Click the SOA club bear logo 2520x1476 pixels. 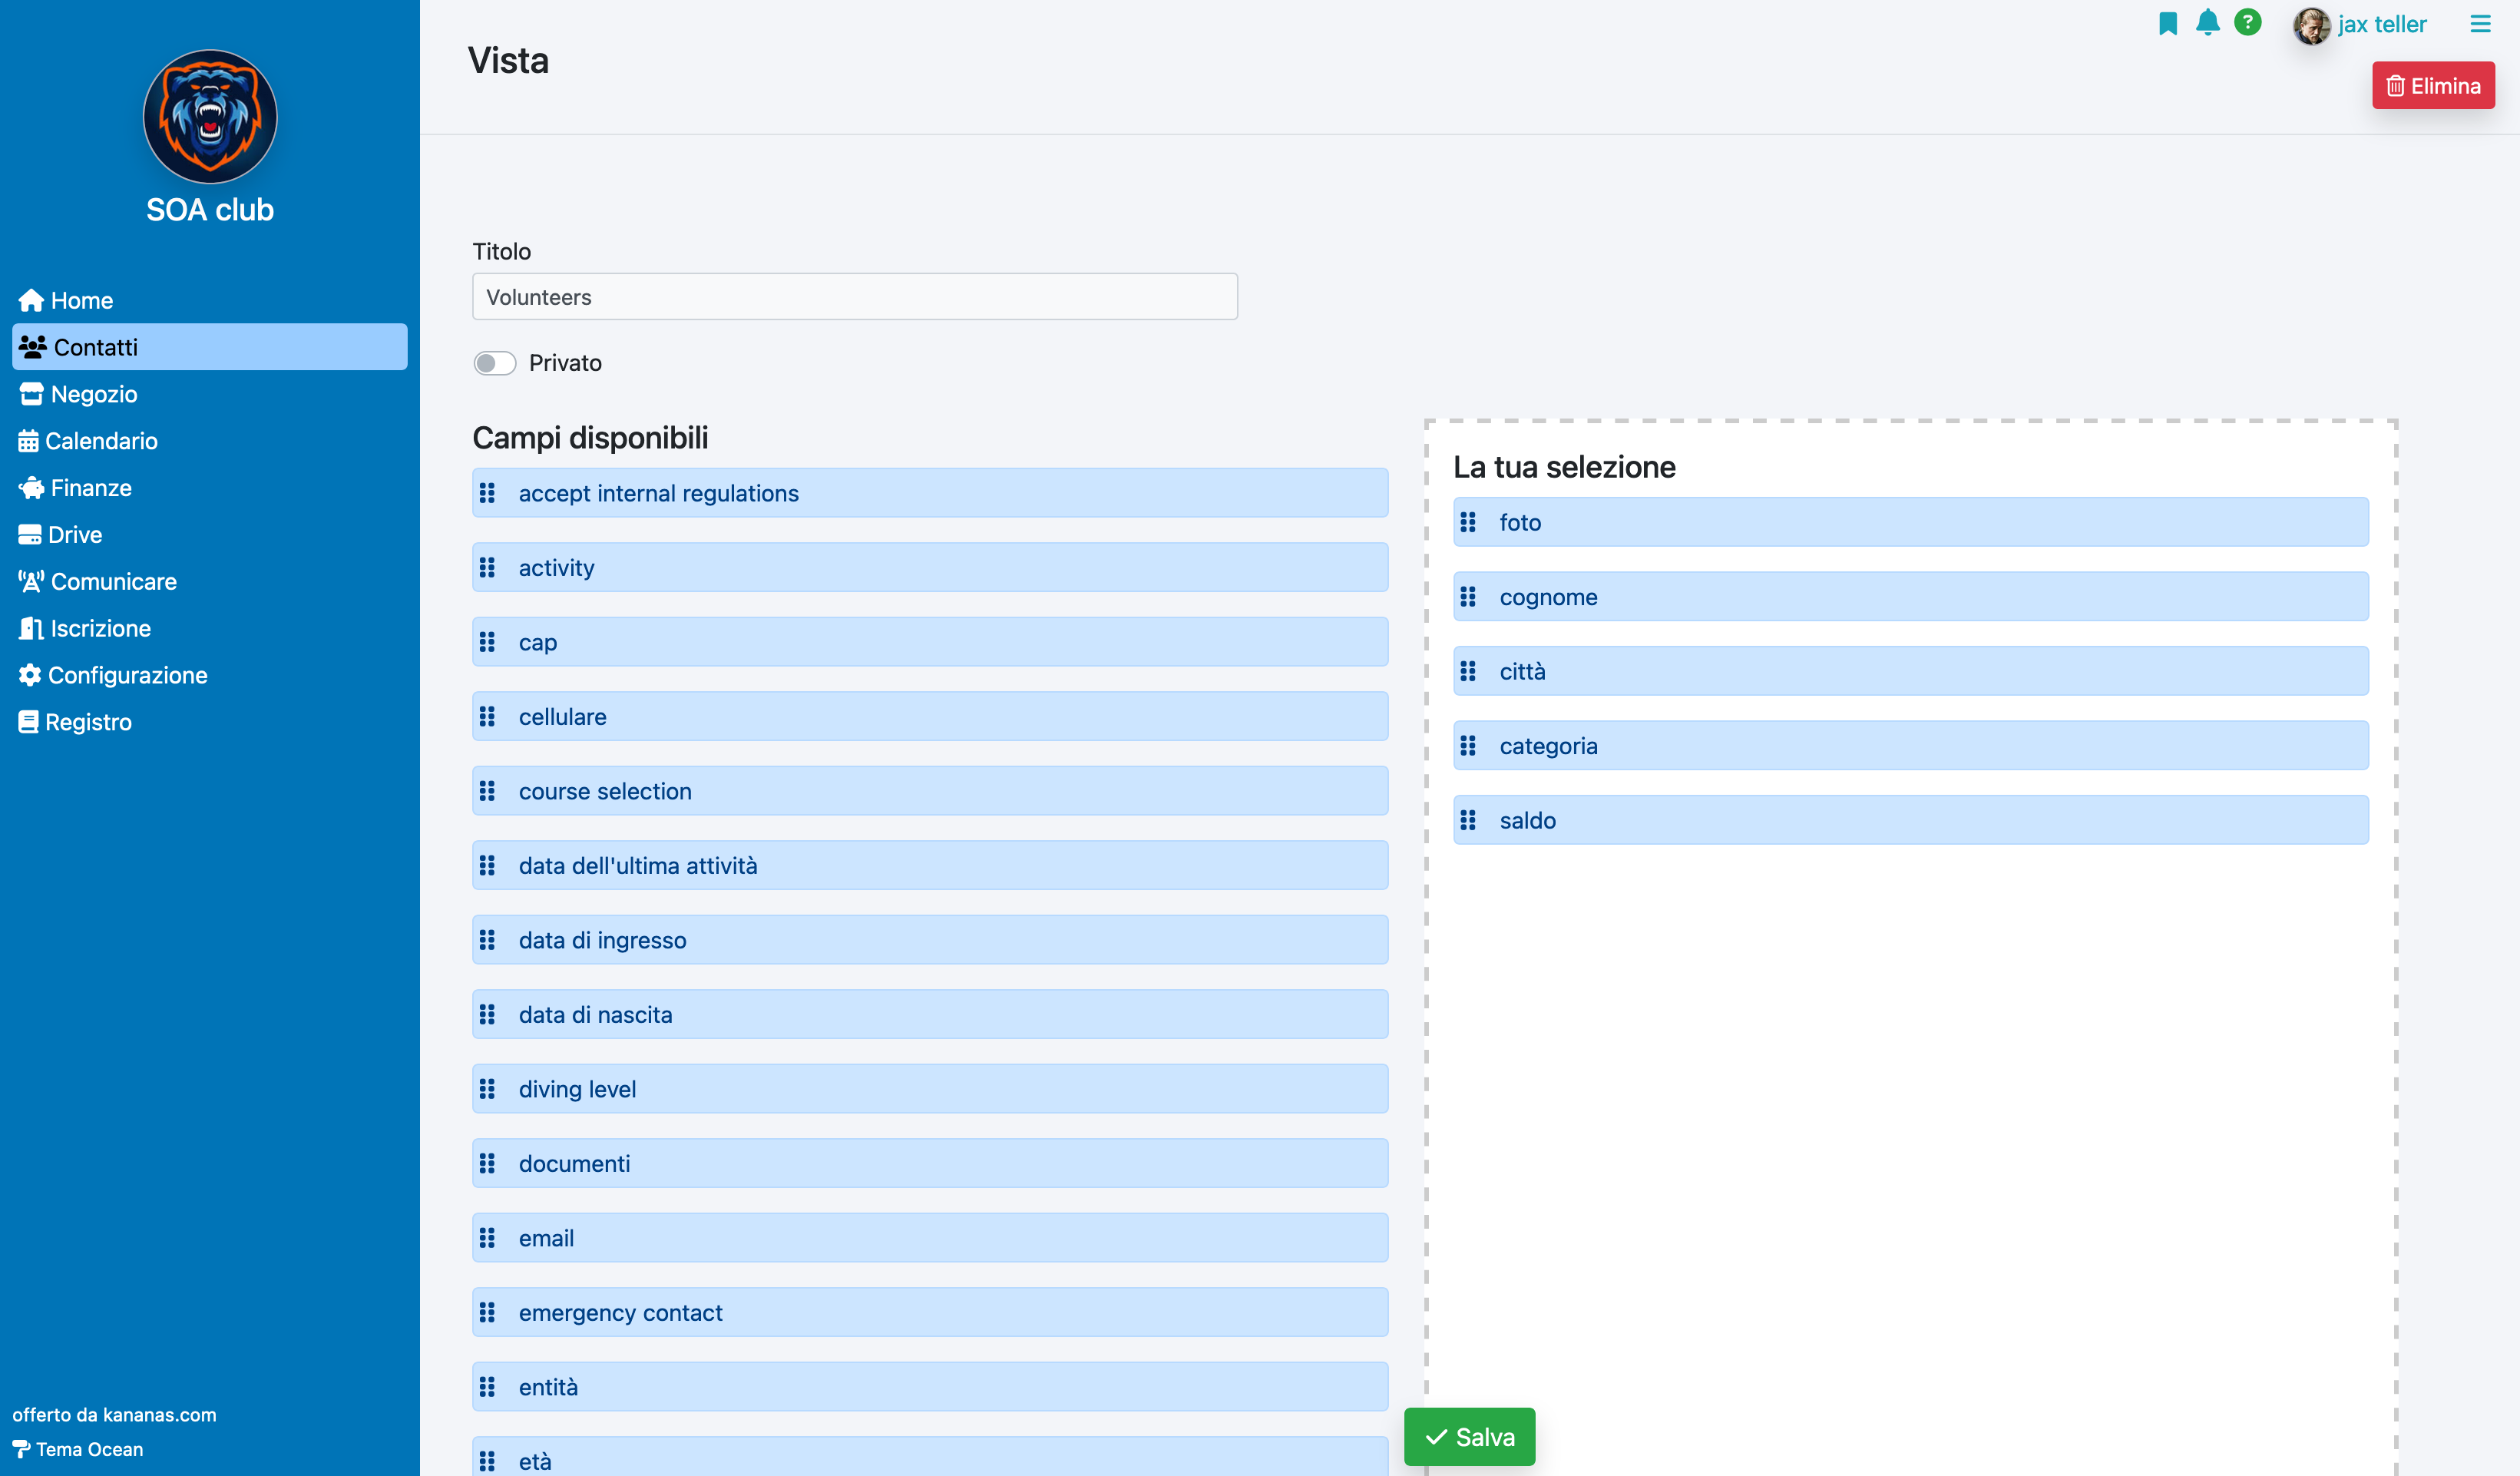point(210,116)
